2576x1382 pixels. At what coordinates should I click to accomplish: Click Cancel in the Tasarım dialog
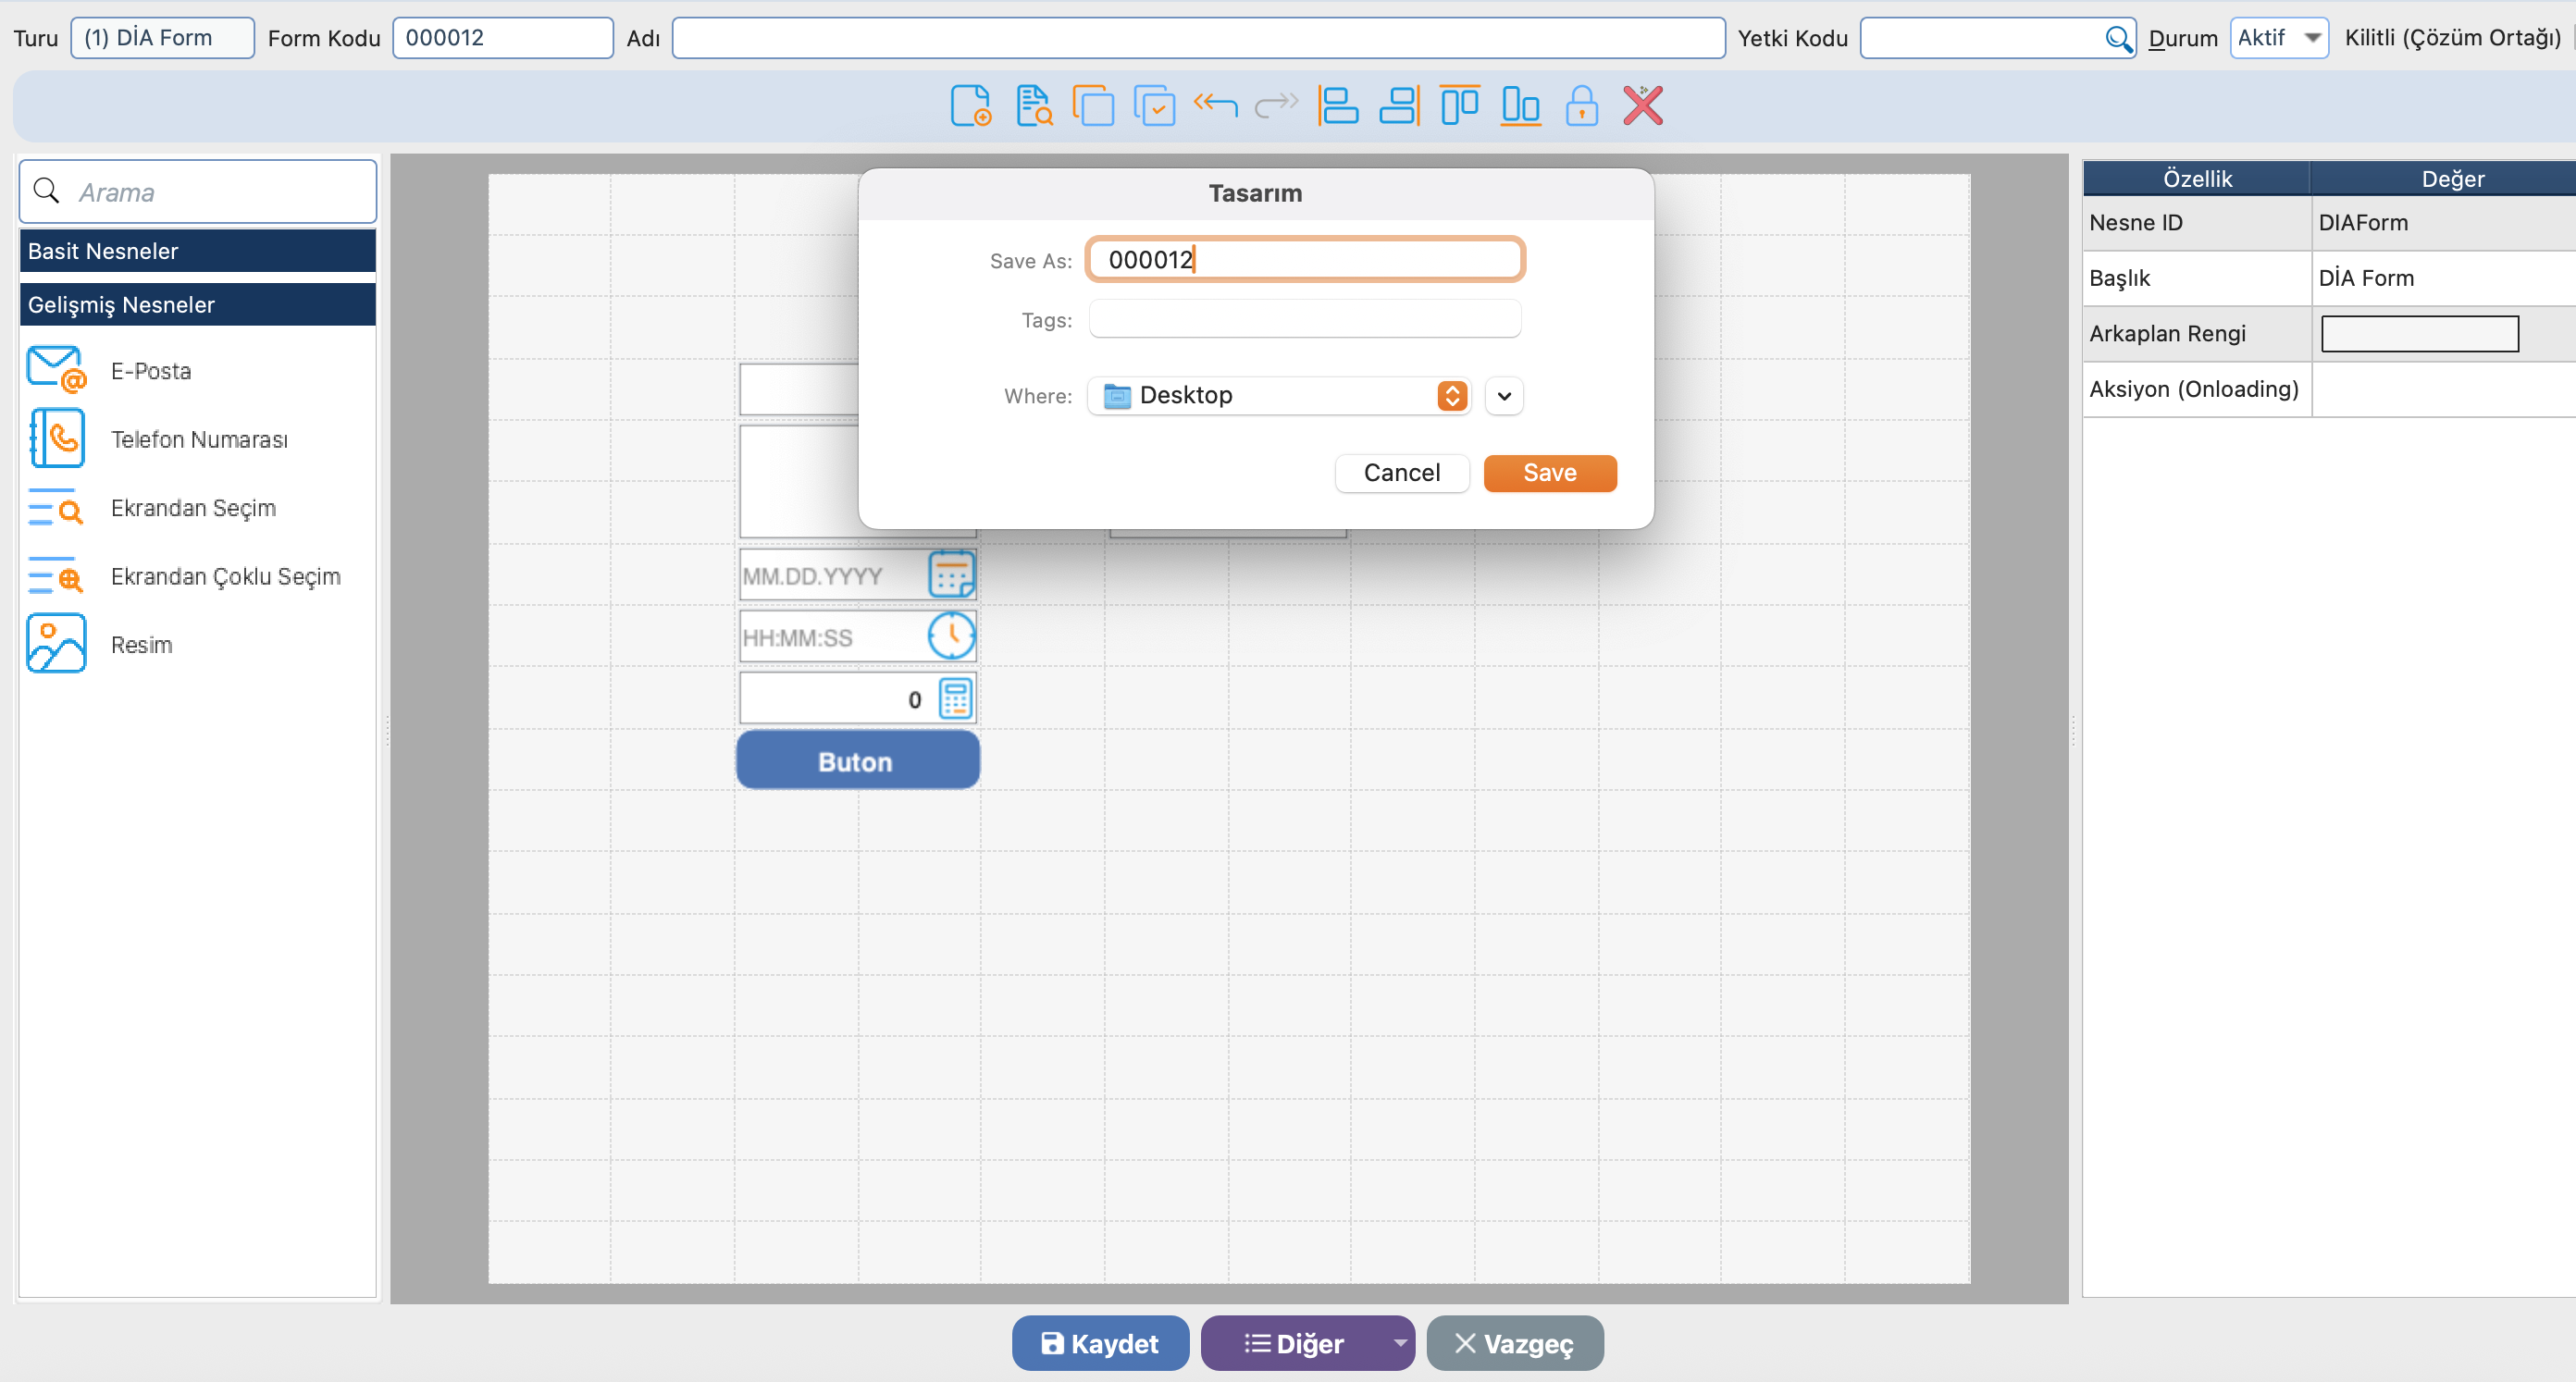pos(1401,473)
